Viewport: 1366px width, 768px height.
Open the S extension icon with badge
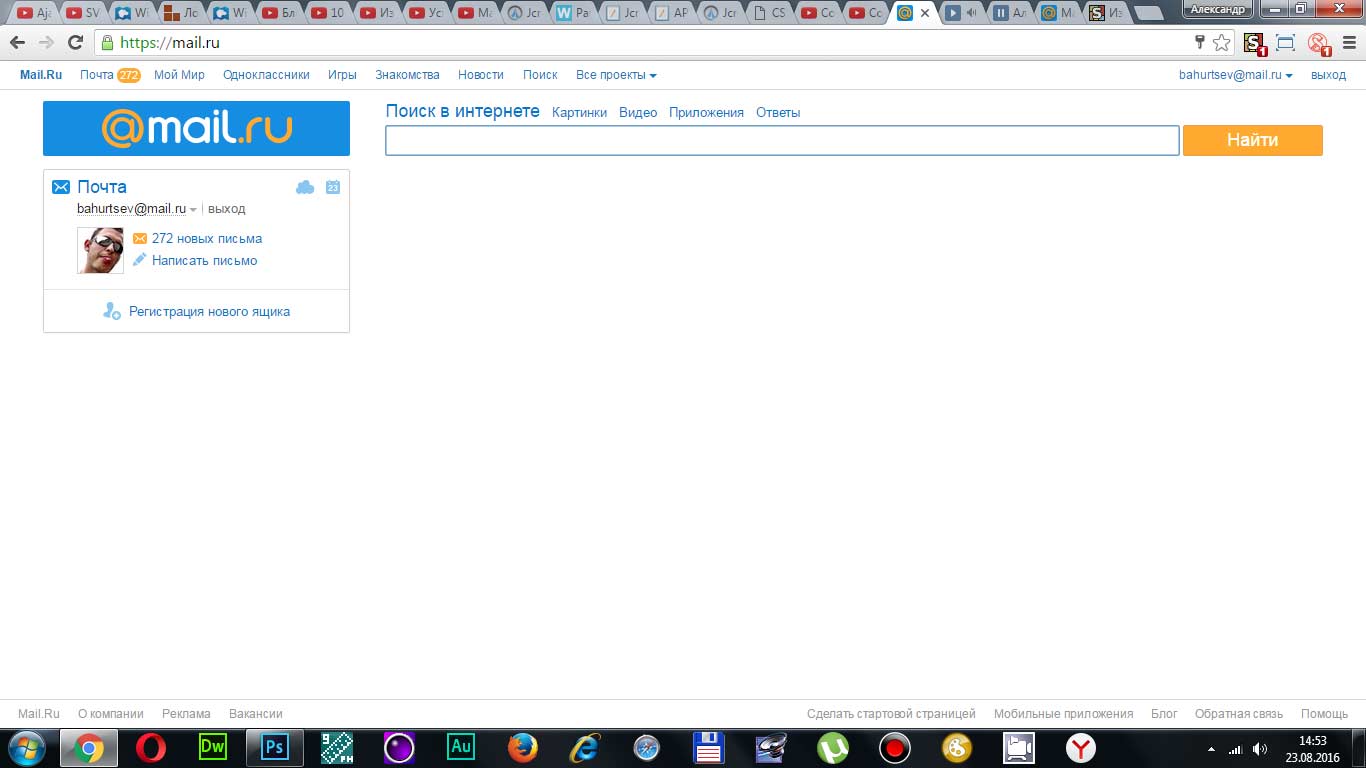coord(1255,43)
